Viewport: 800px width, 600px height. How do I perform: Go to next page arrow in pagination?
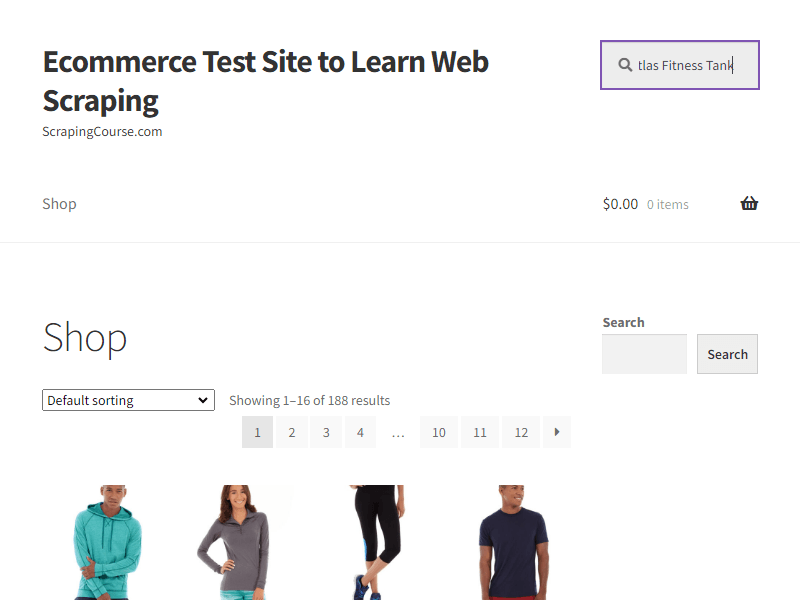pos(557,432)
